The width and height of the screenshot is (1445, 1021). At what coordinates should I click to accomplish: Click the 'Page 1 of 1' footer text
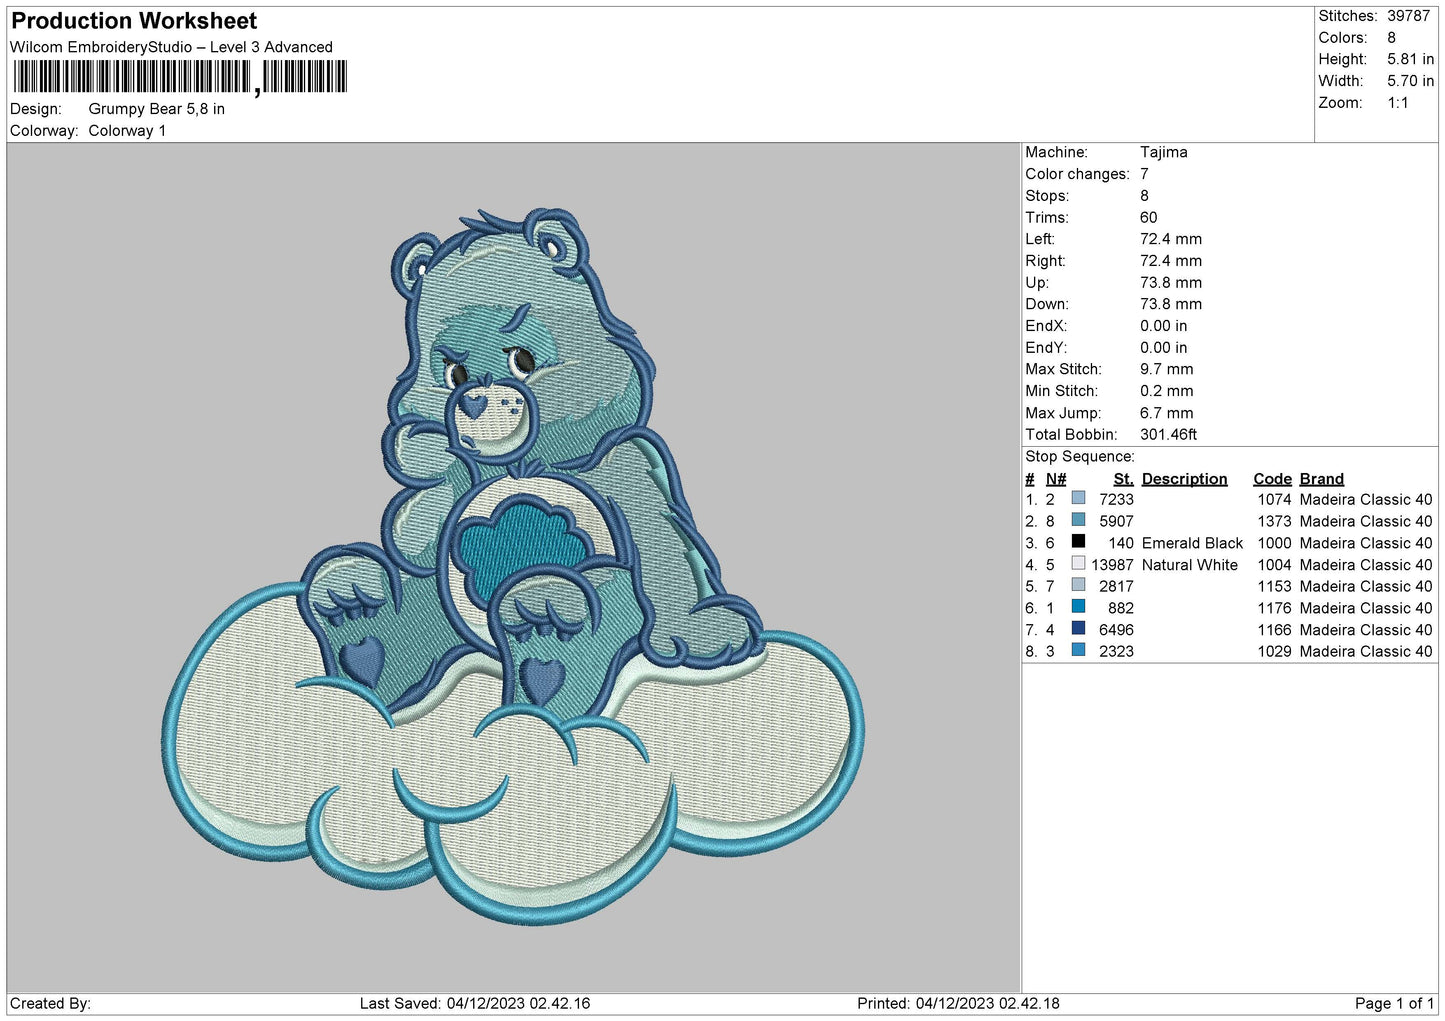click(x=1394, y=1004)
